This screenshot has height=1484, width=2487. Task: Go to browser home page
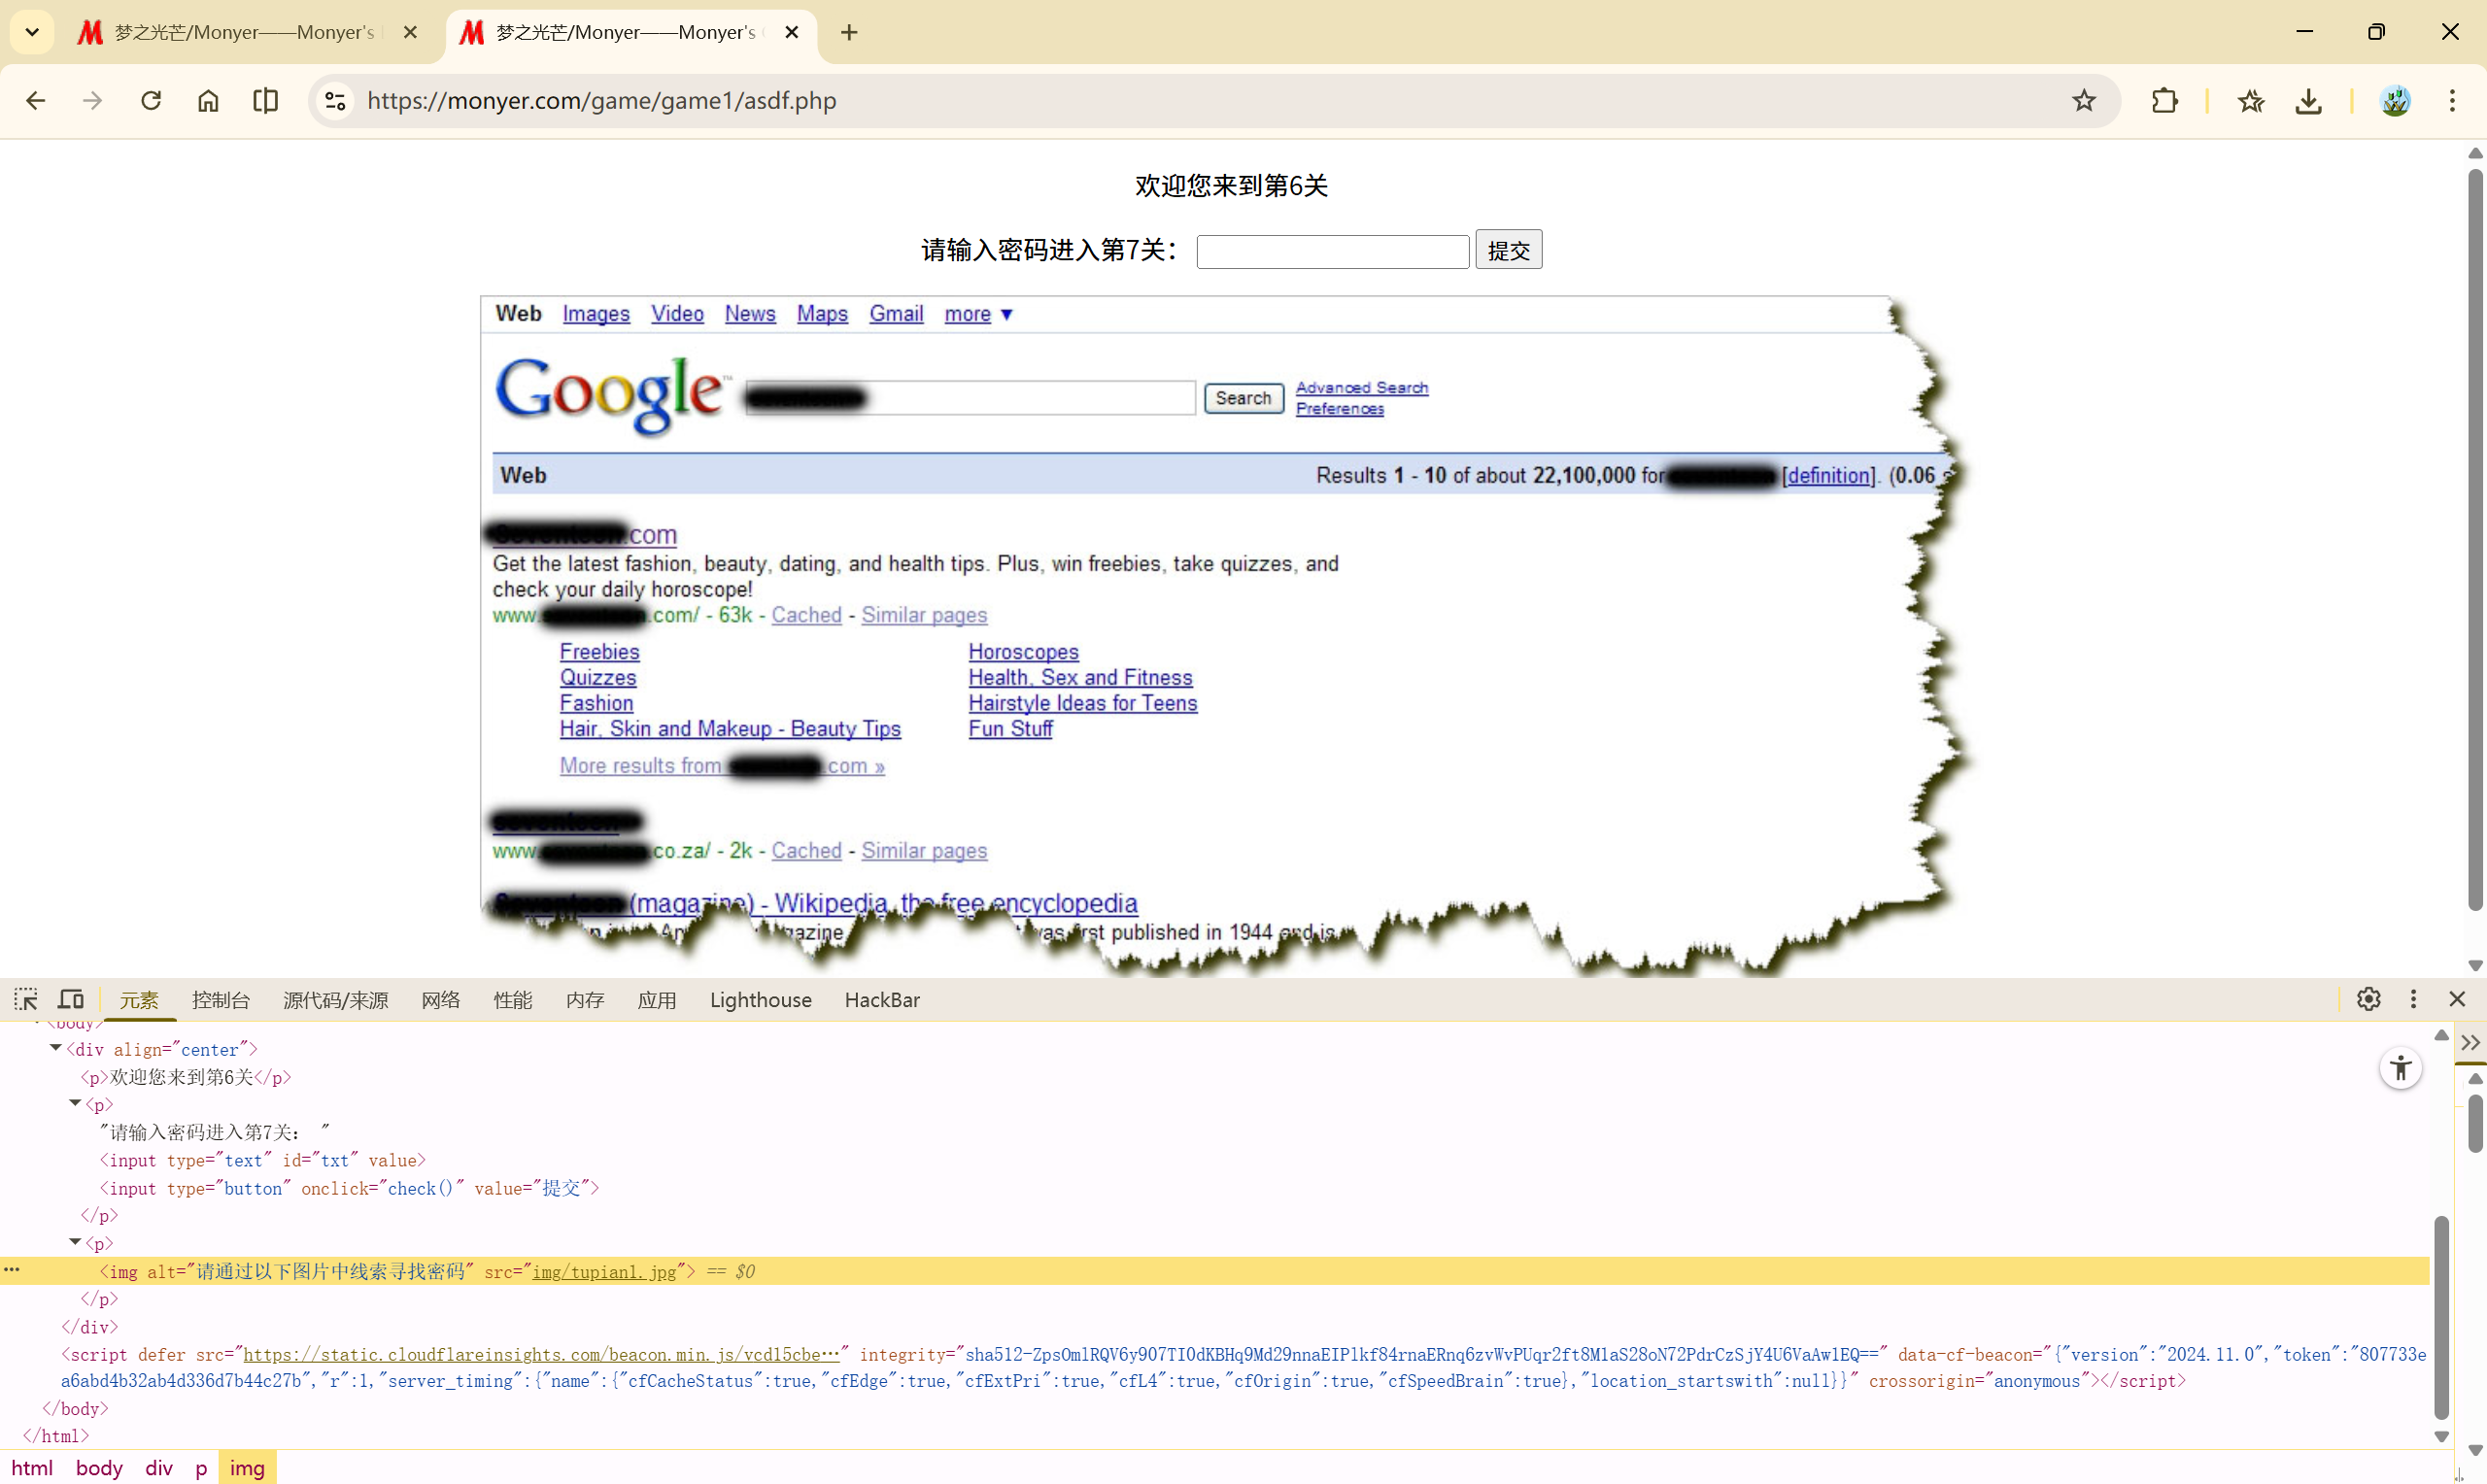coord(208,101)
